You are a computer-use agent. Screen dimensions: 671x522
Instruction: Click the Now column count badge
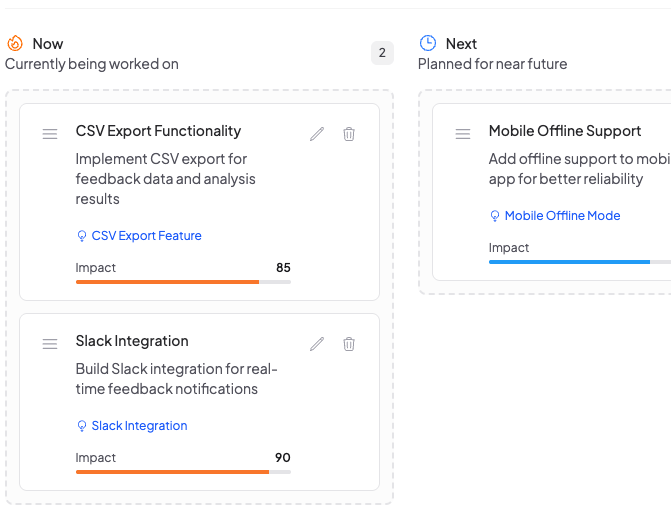[382, 53]
